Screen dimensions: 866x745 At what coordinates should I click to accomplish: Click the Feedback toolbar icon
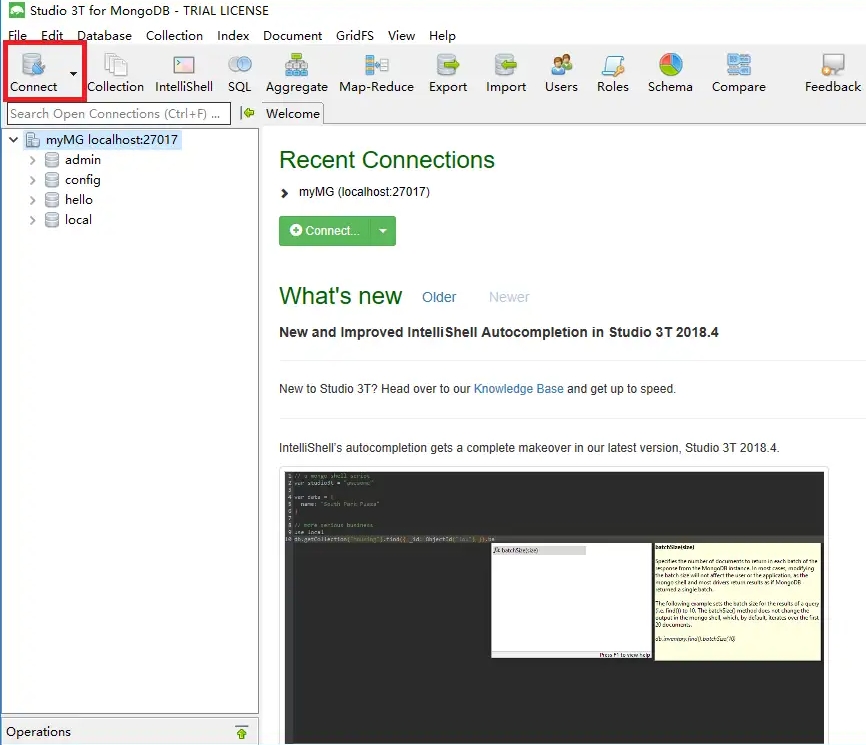(833, 72)
